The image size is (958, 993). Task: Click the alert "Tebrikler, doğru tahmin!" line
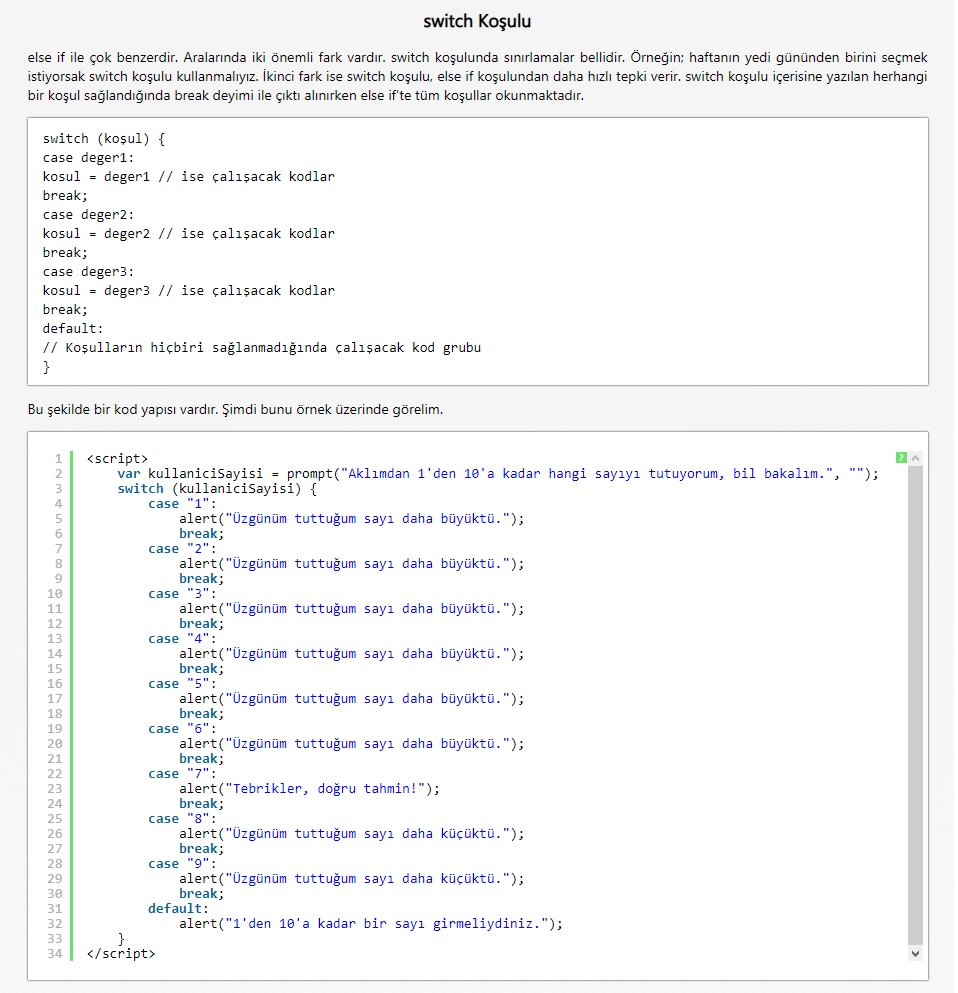click(309, 789)
